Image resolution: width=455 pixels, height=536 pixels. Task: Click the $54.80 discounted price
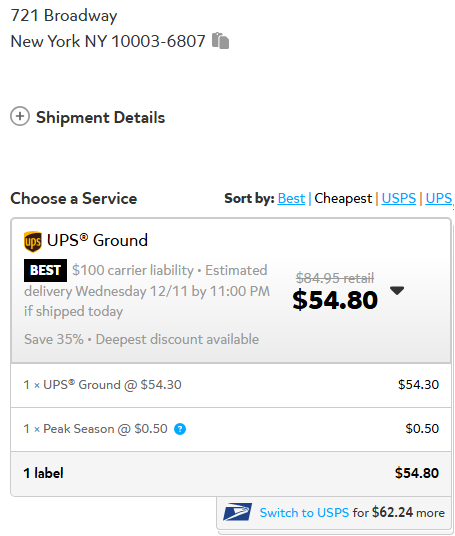tap(335, 300)
